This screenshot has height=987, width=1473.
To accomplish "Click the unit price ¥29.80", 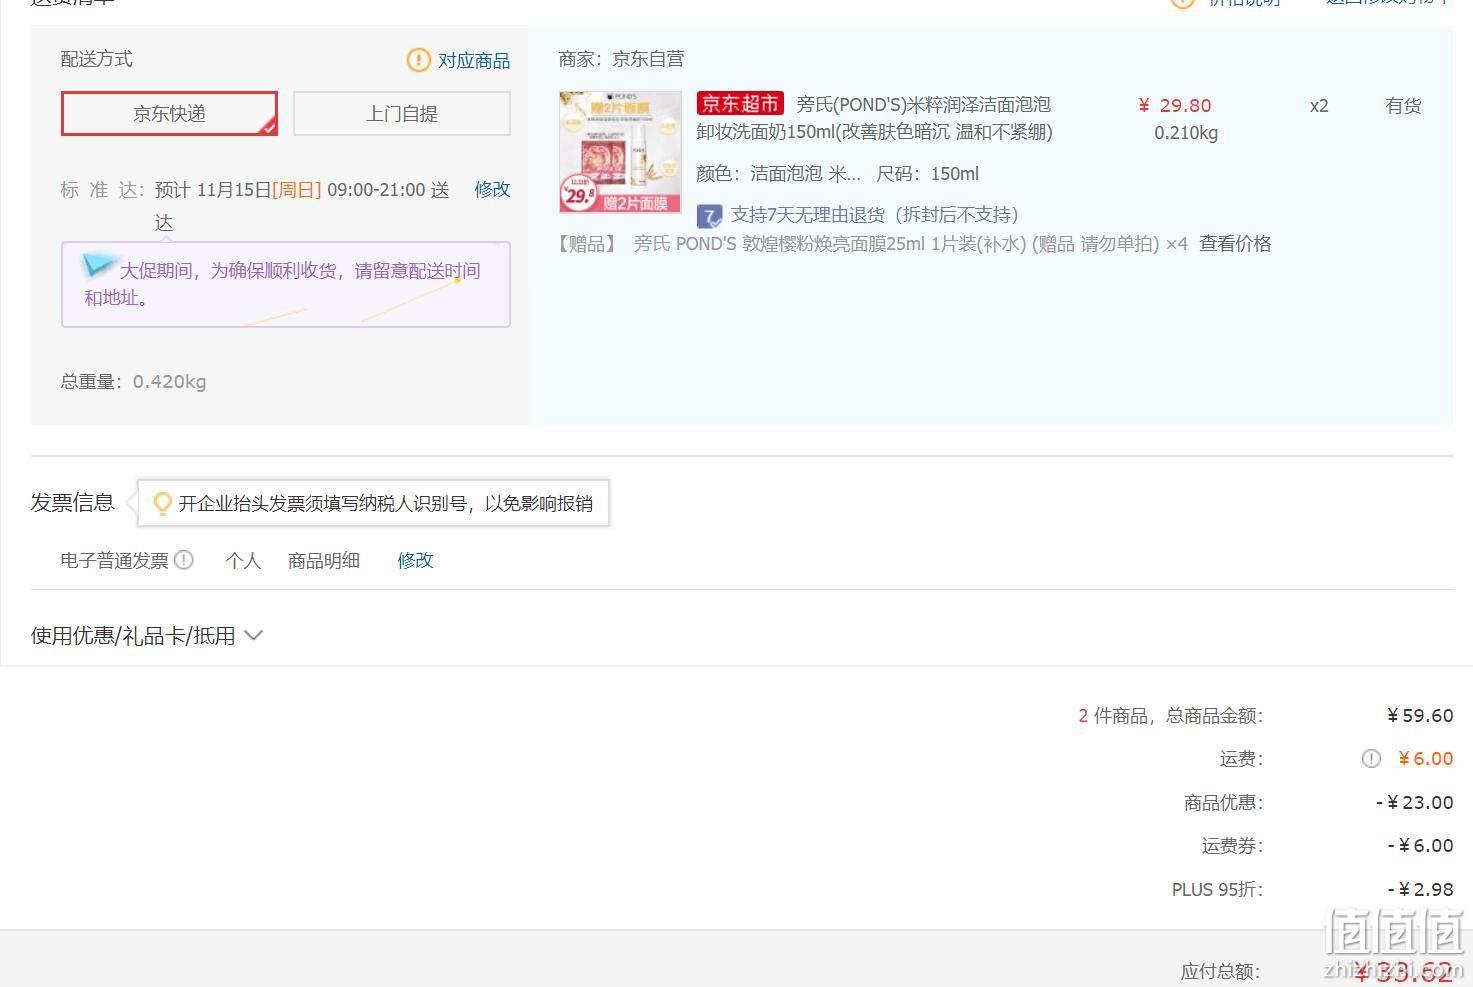I will (1175, 105).
